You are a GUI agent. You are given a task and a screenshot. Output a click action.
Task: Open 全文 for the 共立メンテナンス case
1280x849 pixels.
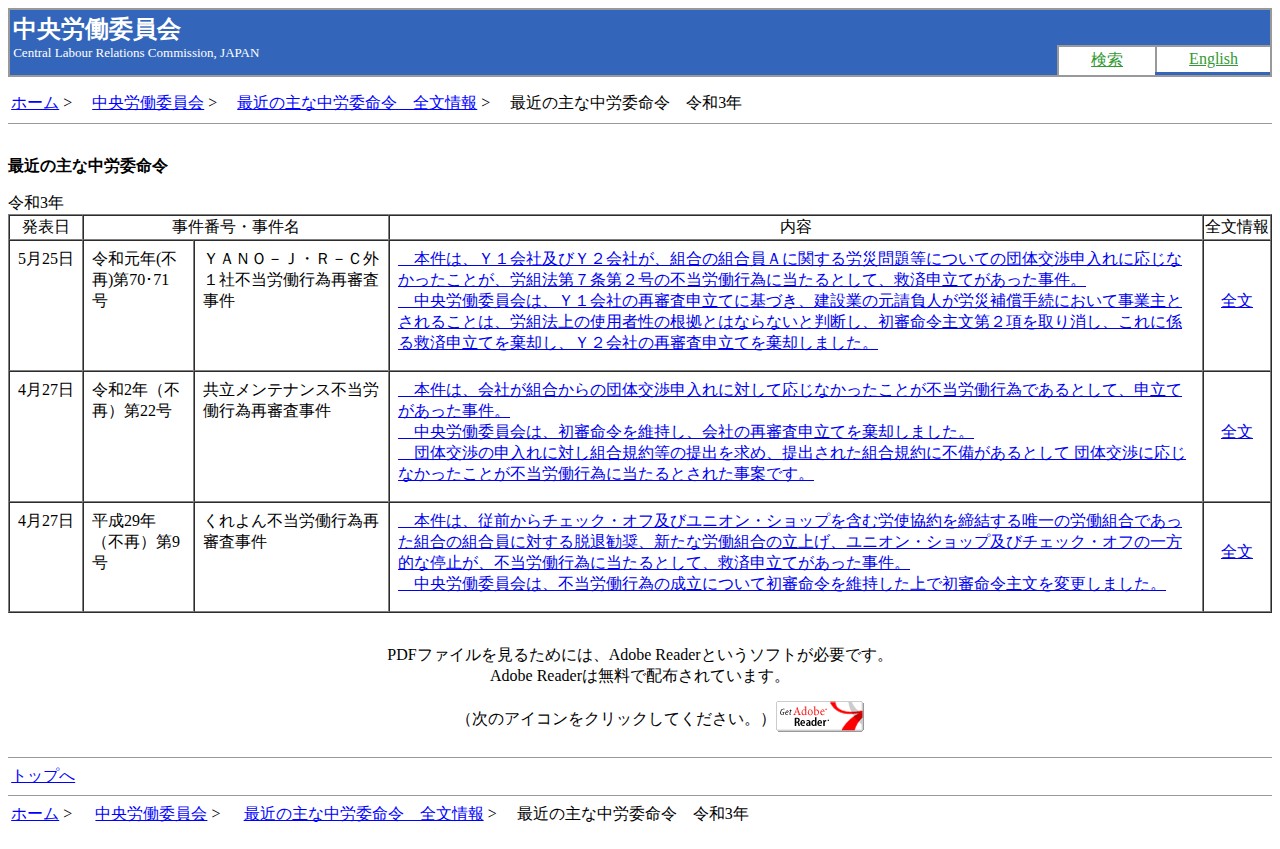1236,432
